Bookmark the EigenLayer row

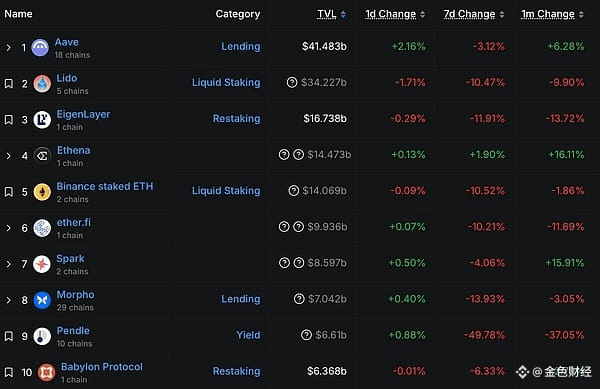[9, 120]
